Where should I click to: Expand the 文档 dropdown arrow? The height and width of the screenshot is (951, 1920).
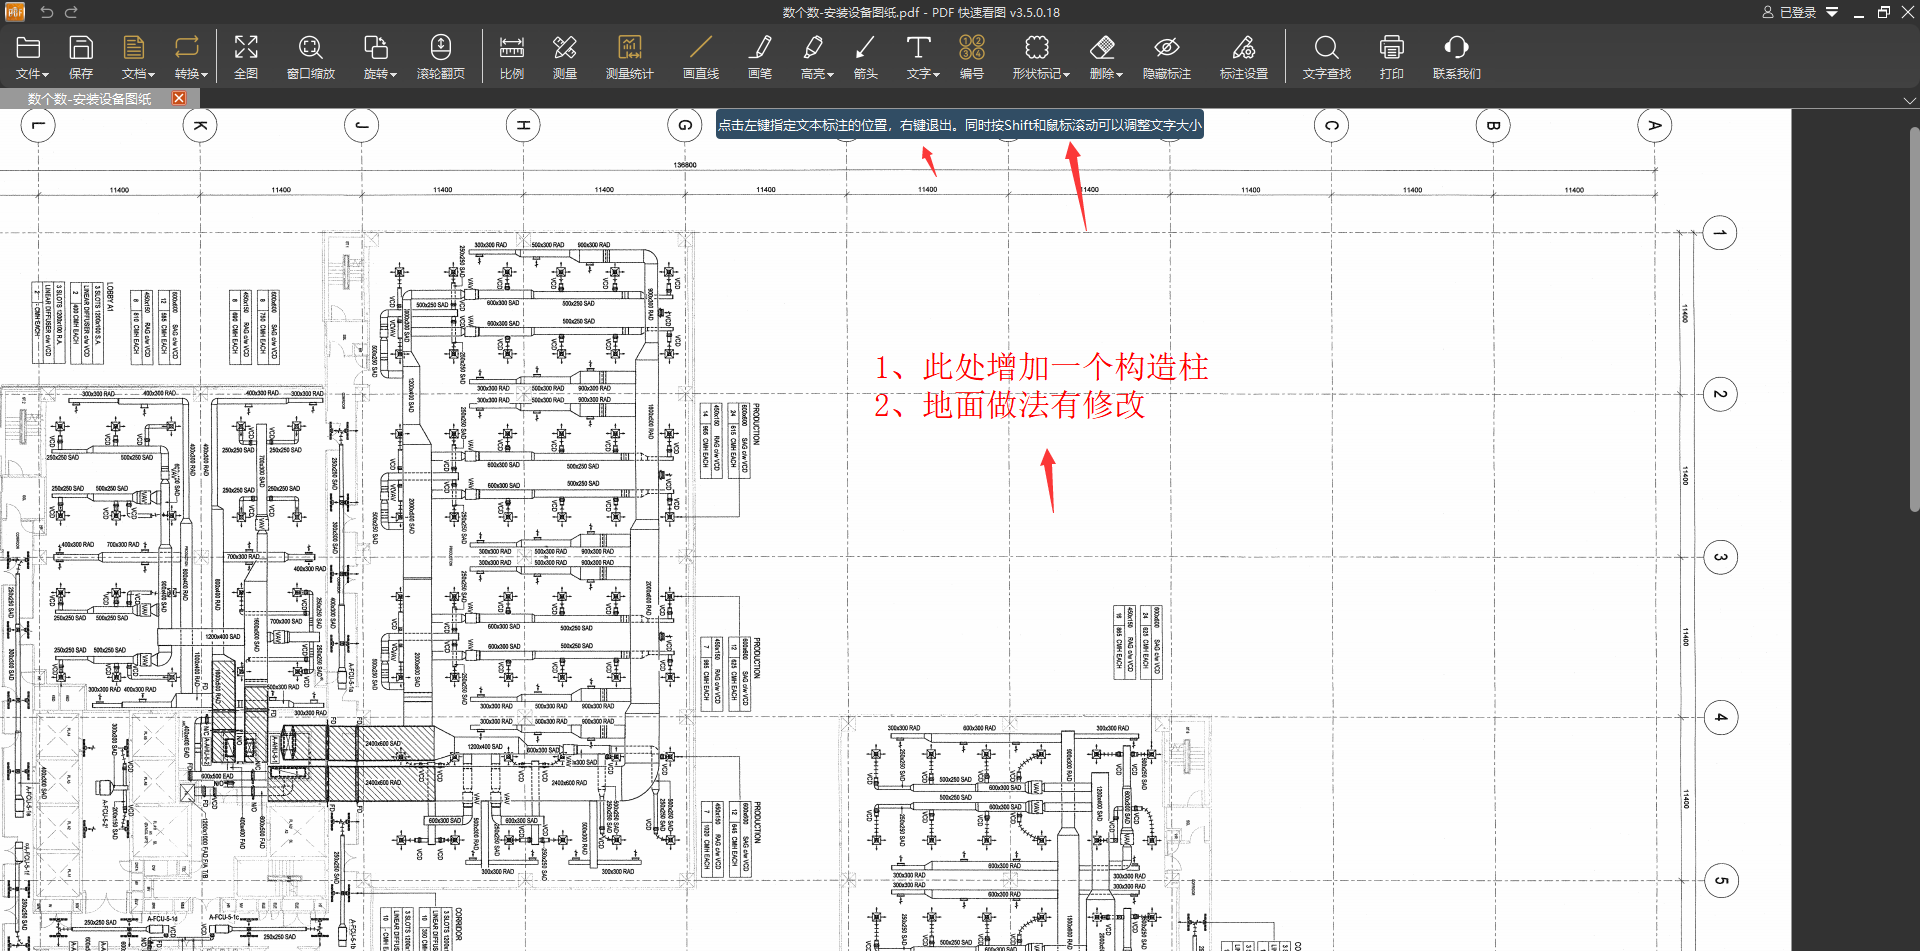152,75
